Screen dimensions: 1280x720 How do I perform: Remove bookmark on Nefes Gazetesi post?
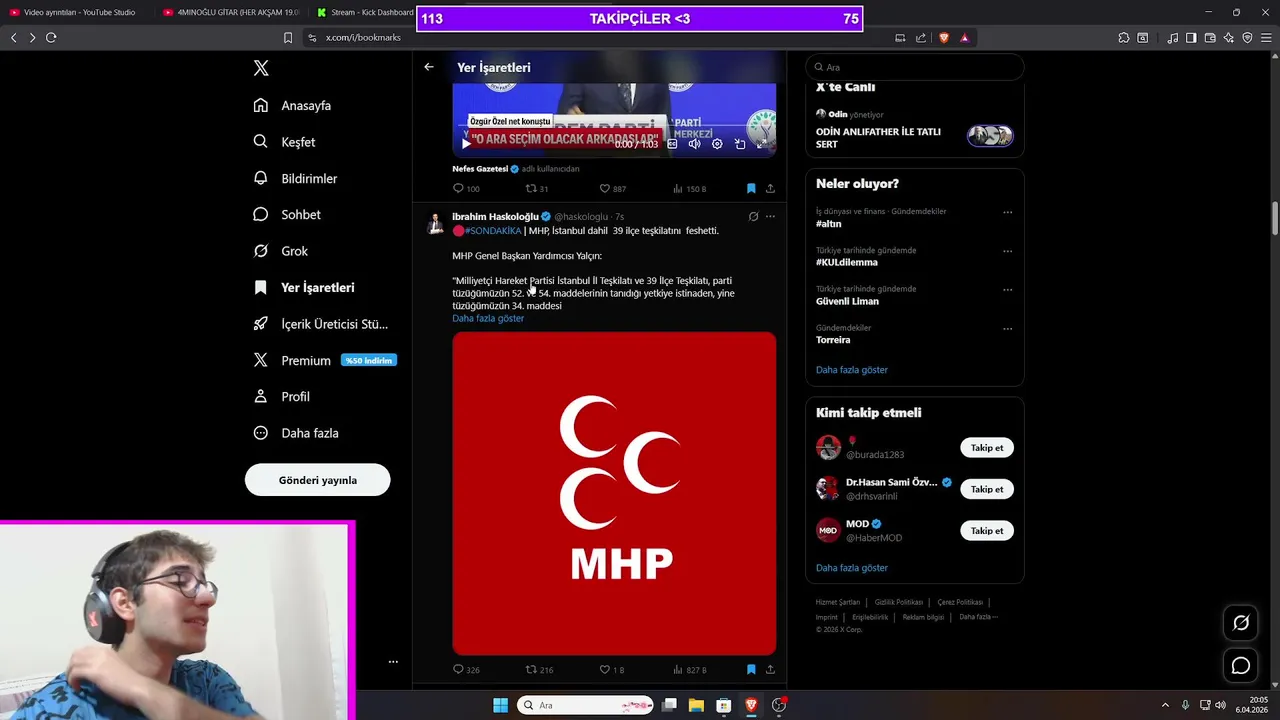pyautogui.click(x=750, y=188)
